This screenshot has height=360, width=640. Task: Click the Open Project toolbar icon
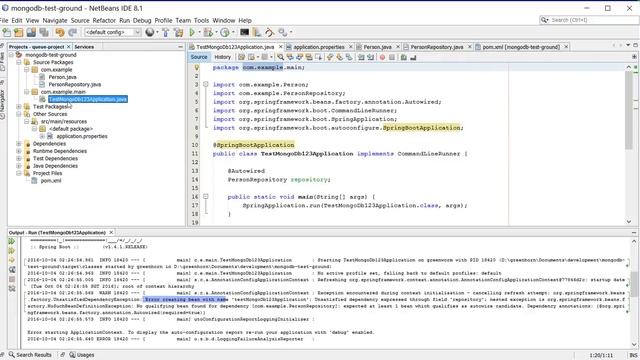(31, 32)
